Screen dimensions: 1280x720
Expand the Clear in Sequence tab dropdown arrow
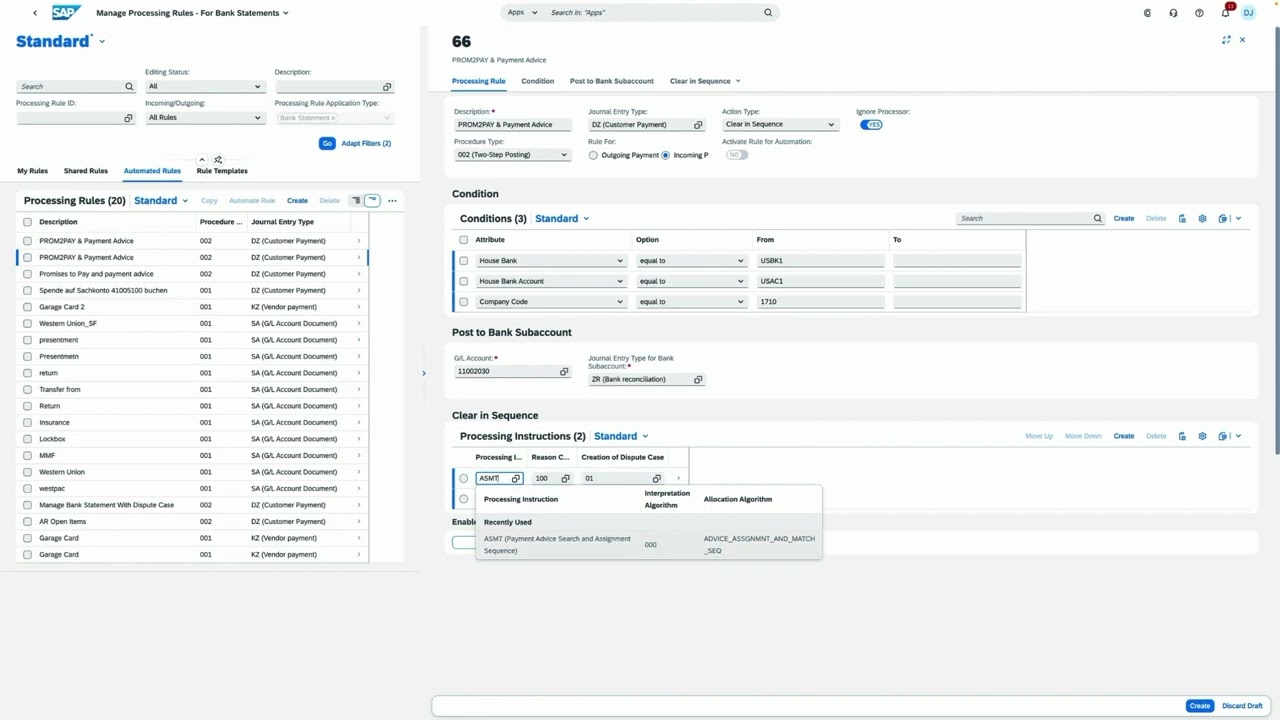[x=738, y=81]
